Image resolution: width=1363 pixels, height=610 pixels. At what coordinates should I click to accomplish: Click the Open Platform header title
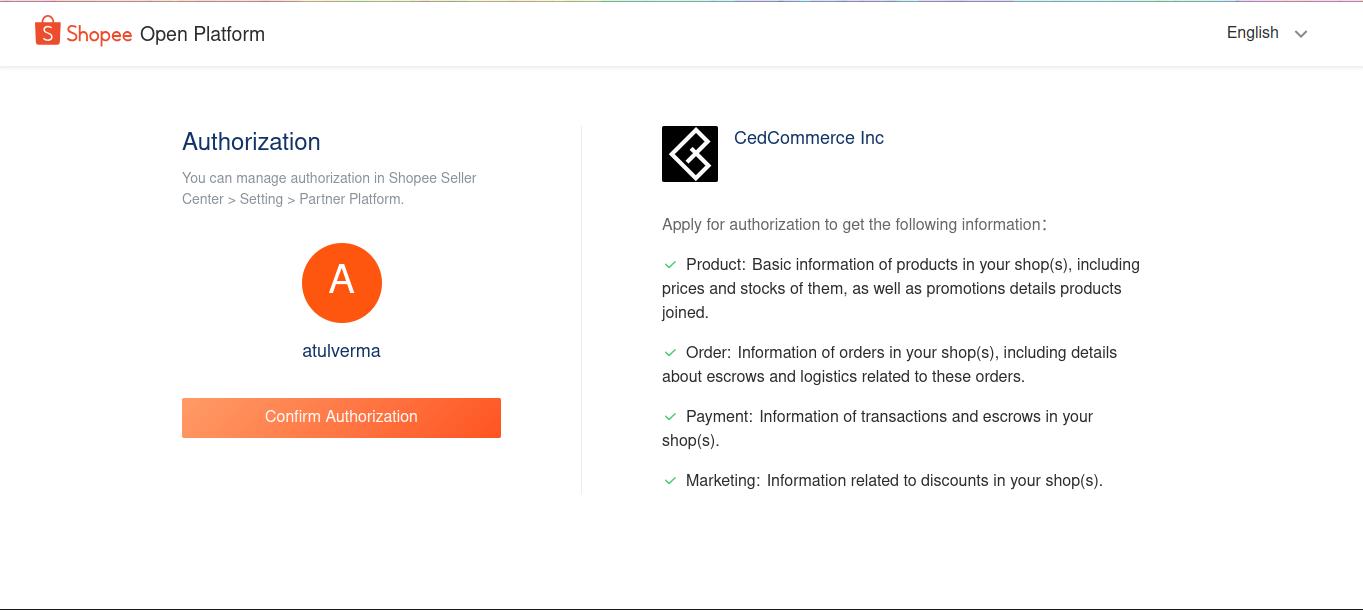(202, 34)
